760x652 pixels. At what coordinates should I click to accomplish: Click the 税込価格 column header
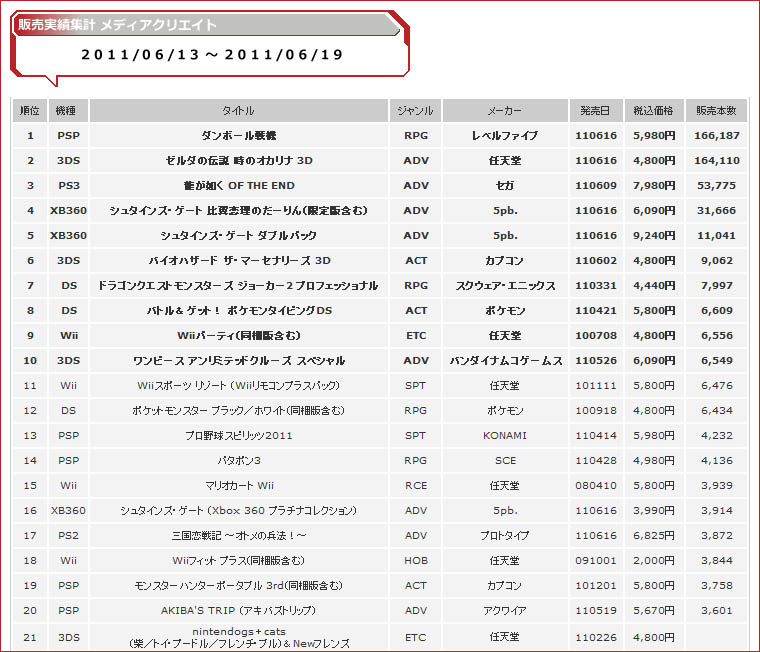pos(654,111)
